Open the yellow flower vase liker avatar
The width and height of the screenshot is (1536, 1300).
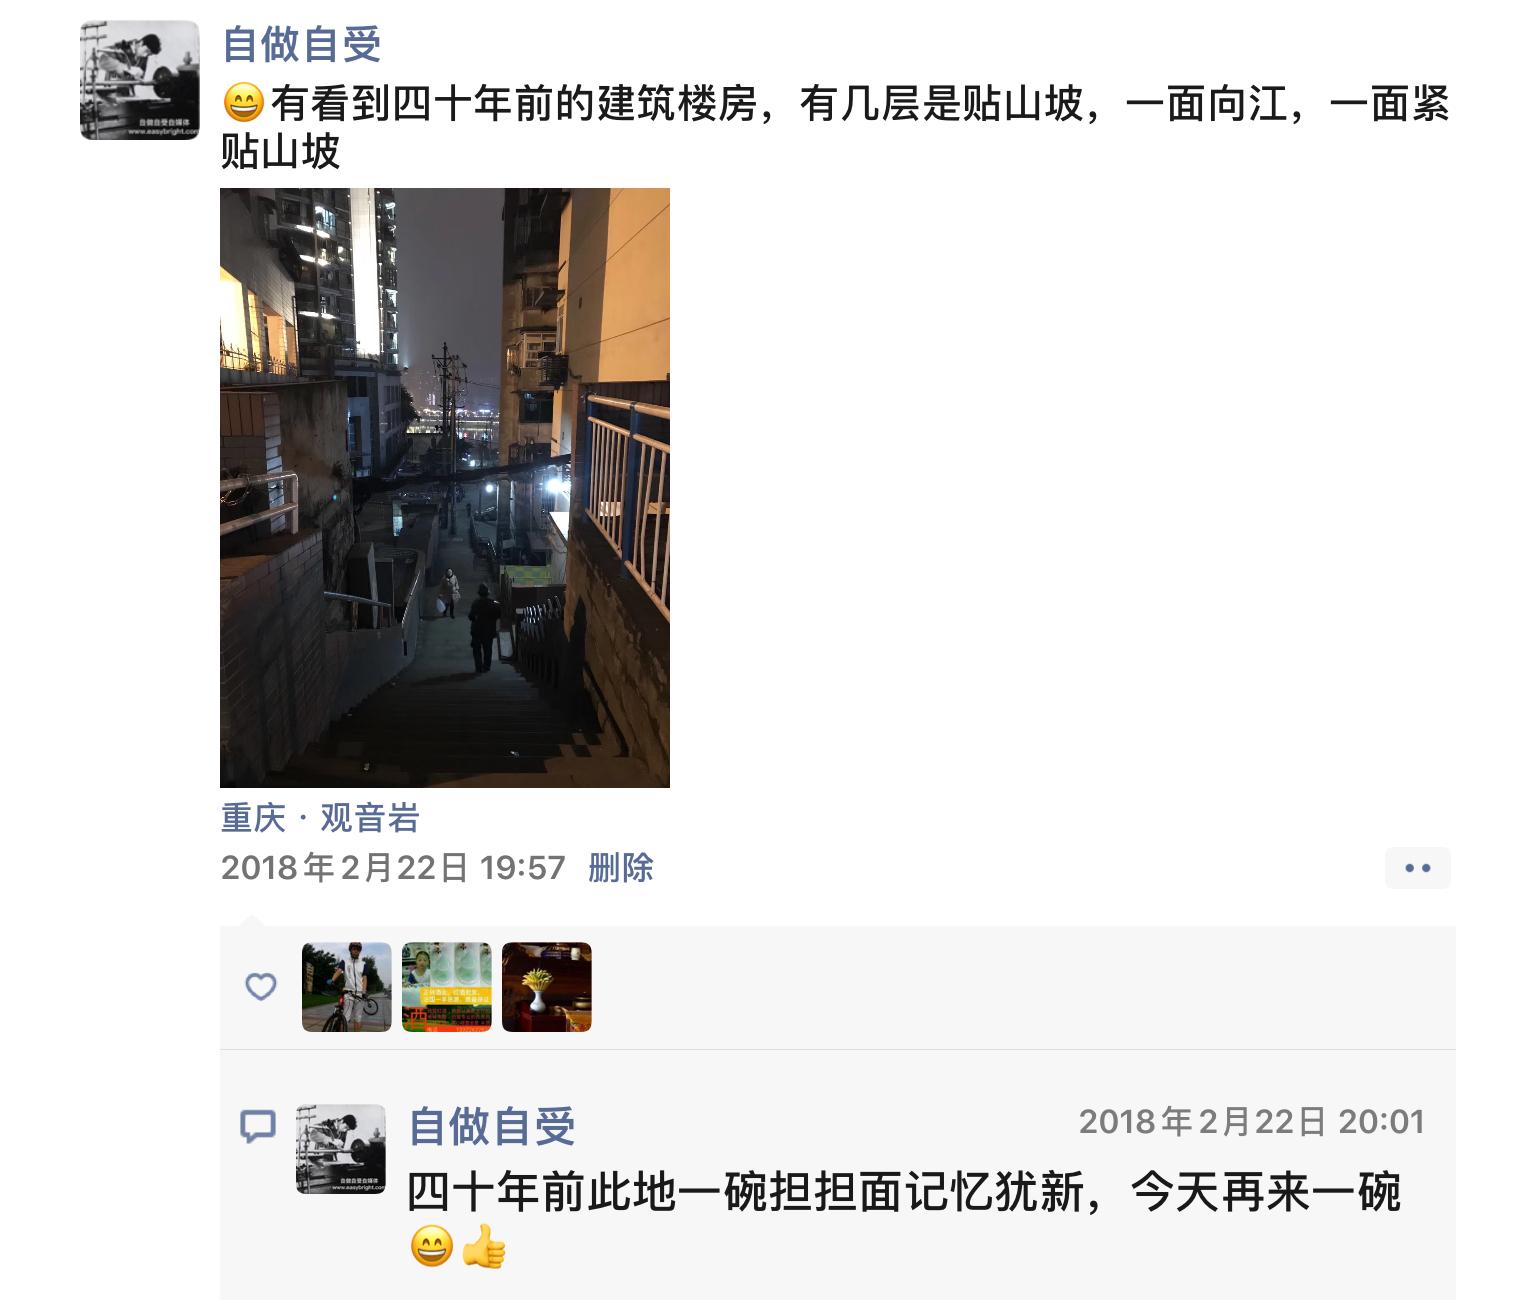coord(547,987)
